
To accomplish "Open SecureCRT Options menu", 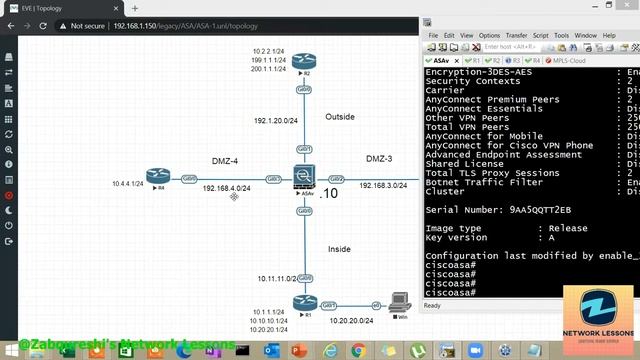I will pos(489,36).
